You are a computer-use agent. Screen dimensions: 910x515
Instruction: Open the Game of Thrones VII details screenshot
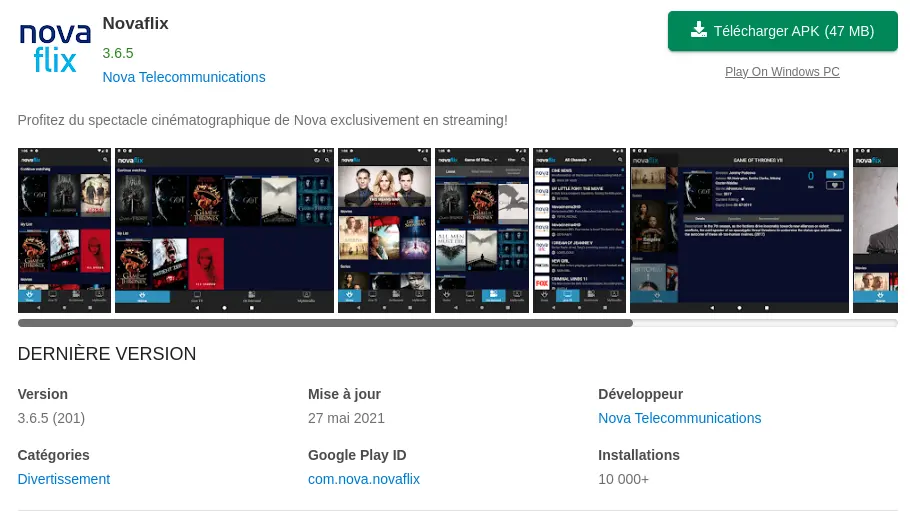point(739,231)
